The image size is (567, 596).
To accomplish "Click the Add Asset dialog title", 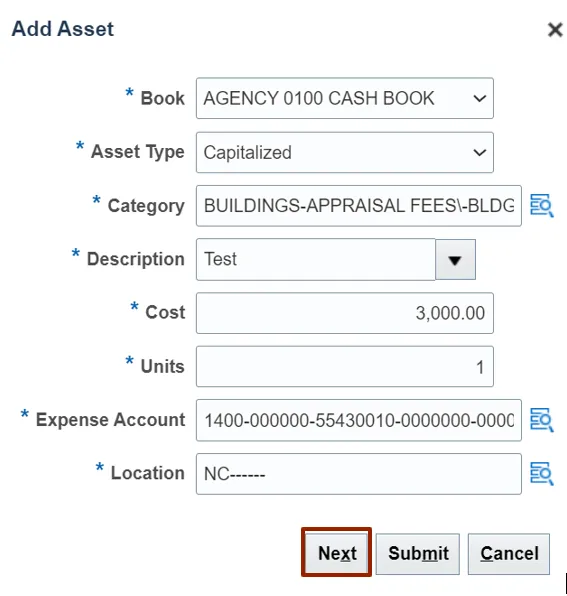I will [63, 29].
